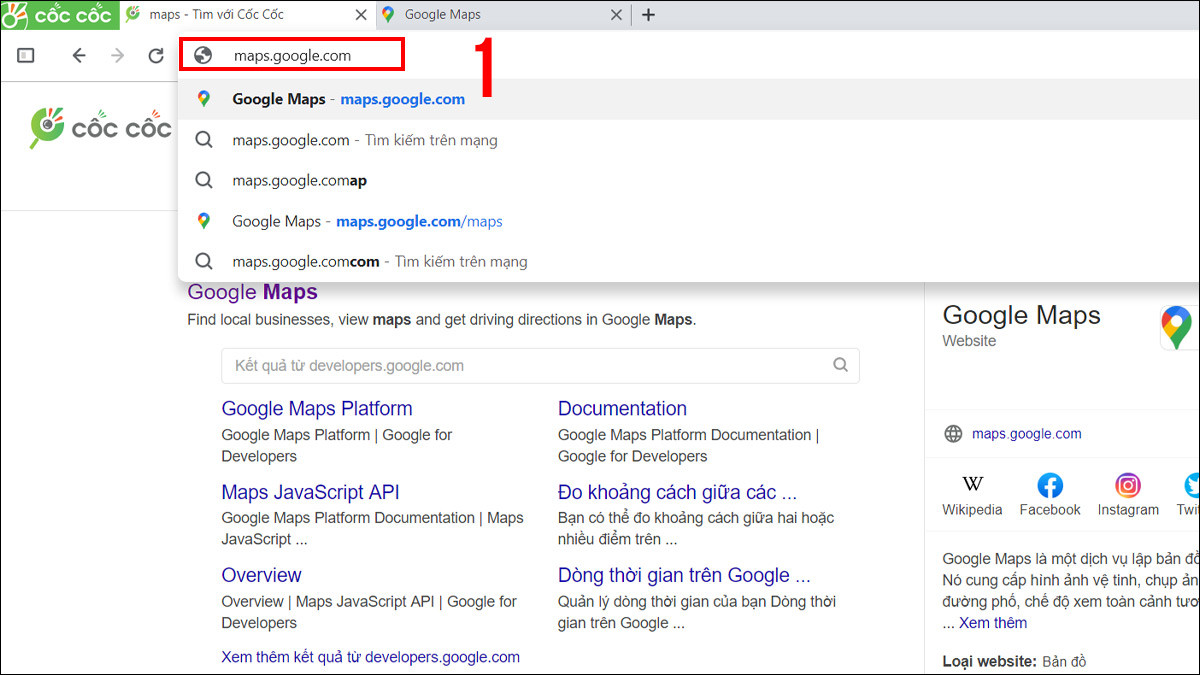Image resolution: width=1200 pixels, height=675 pixels.
Task: Click the Instagram profile icon
Action: (x=1128, y=486)
